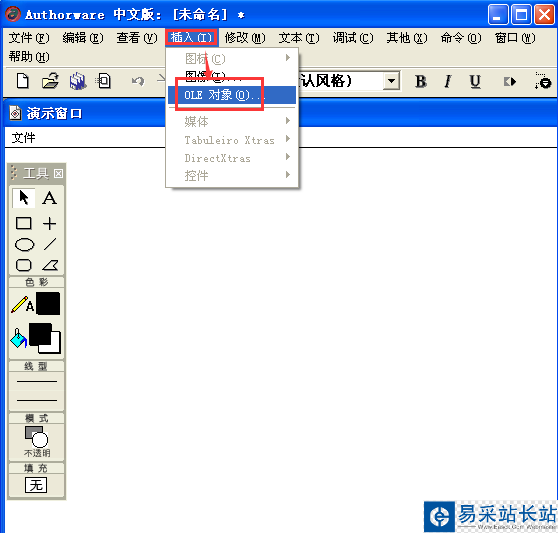Open the text style dropdown arrow
558x533 pixels.
pos(391,81)
